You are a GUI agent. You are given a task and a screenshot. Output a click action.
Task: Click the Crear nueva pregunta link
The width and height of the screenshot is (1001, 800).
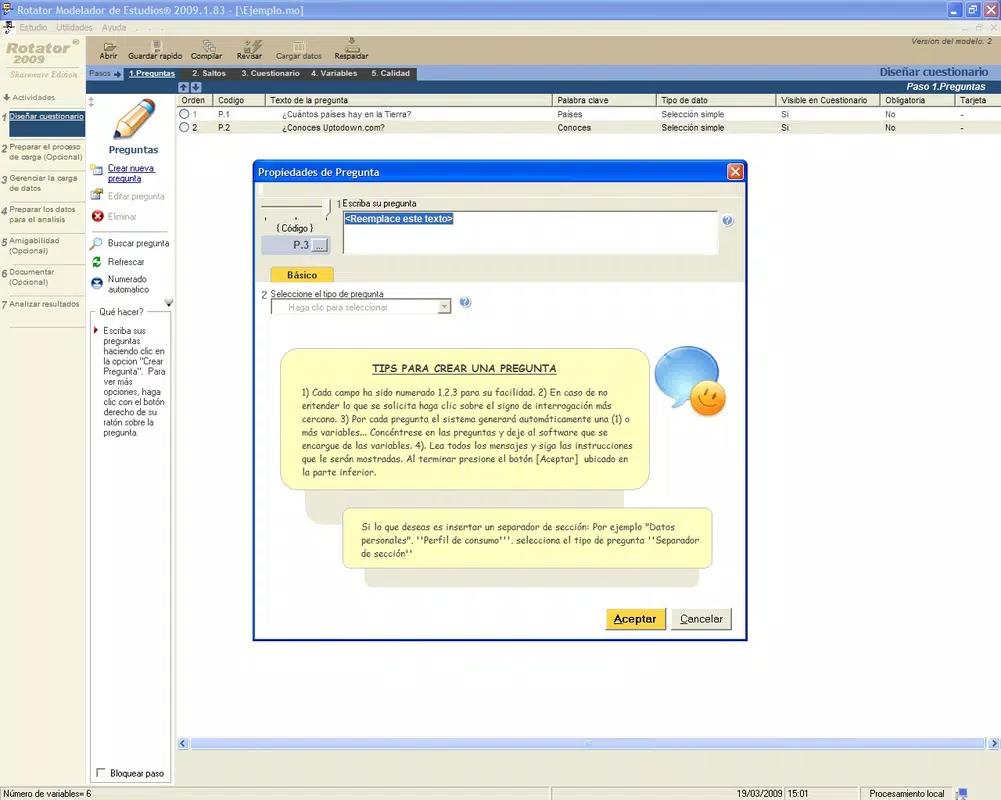(131, 173)
